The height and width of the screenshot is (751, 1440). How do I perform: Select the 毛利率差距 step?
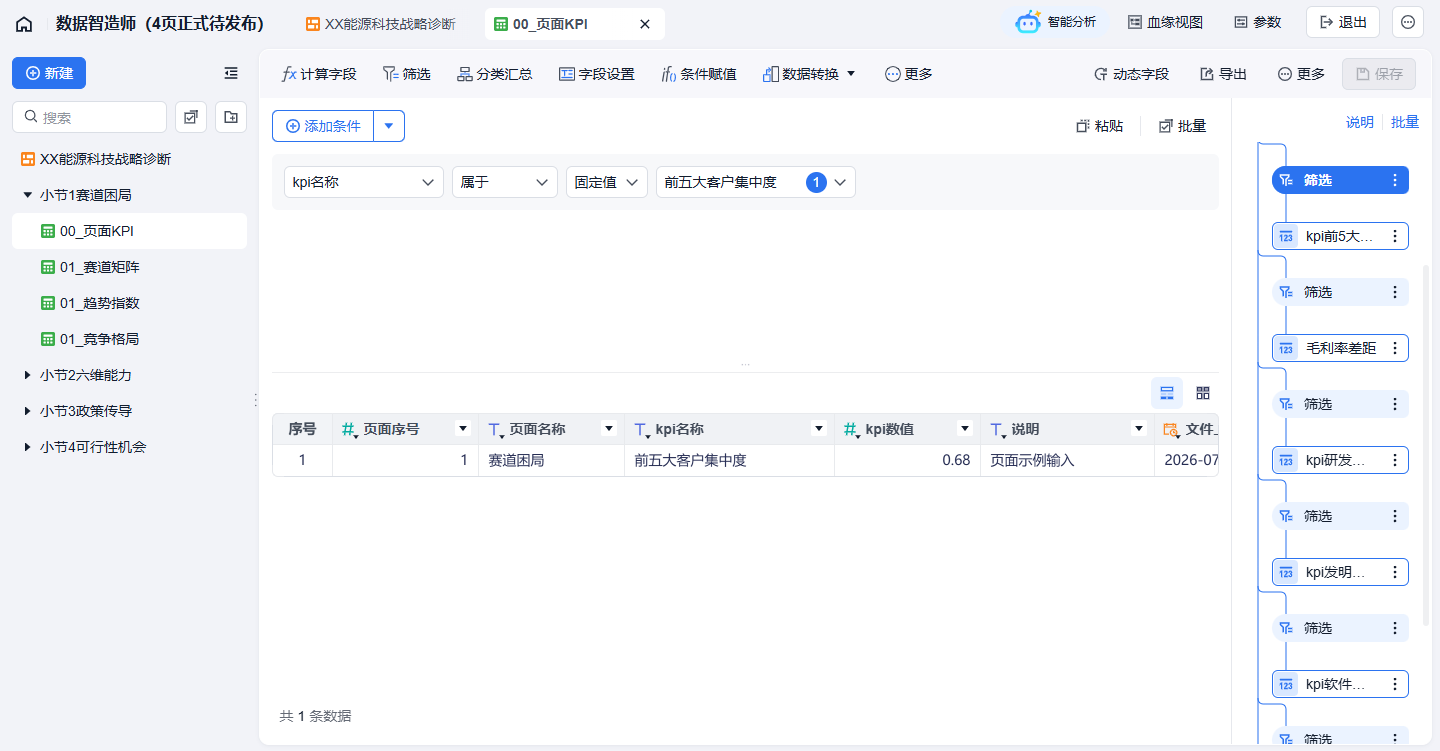pos(1340,348)
